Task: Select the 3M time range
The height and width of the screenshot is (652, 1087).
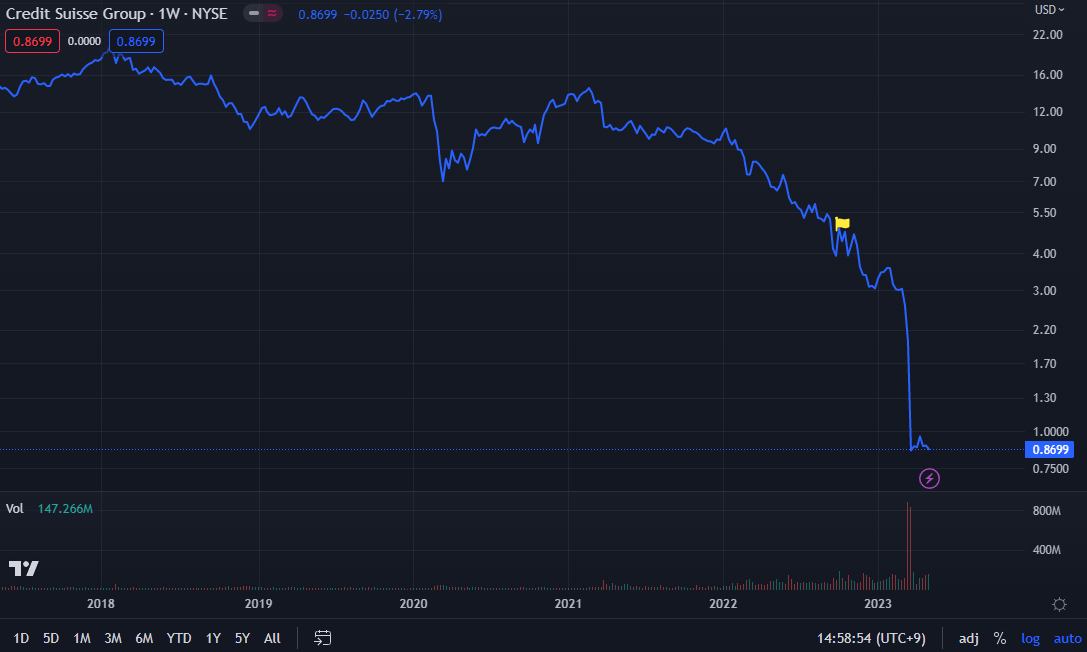Action: [x=113, y=638]
